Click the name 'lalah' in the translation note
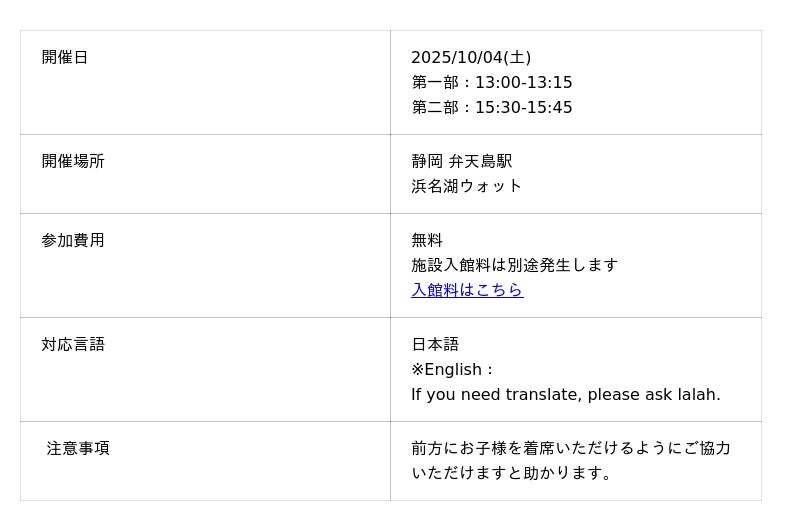 click(697, 395)
